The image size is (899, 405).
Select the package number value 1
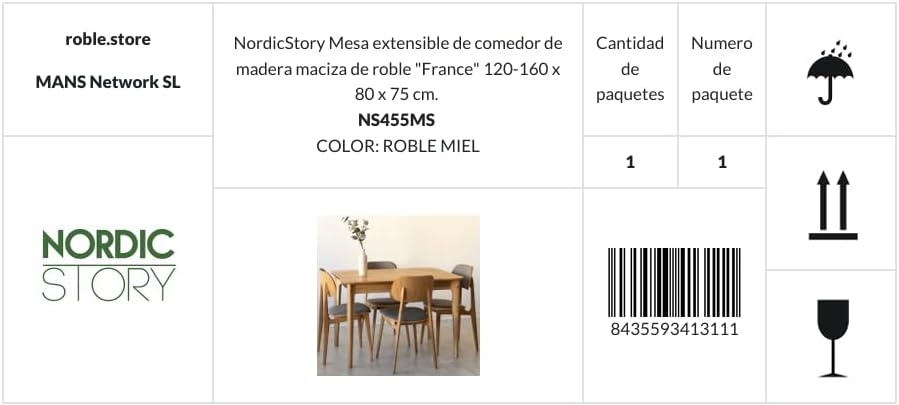(722, 162)
